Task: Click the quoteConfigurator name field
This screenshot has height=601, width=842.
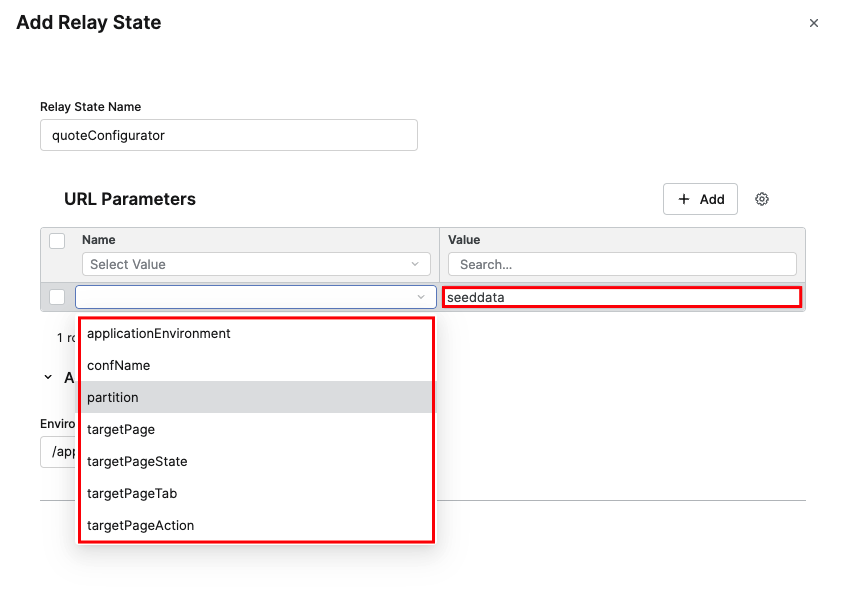Action: point(228,135)
